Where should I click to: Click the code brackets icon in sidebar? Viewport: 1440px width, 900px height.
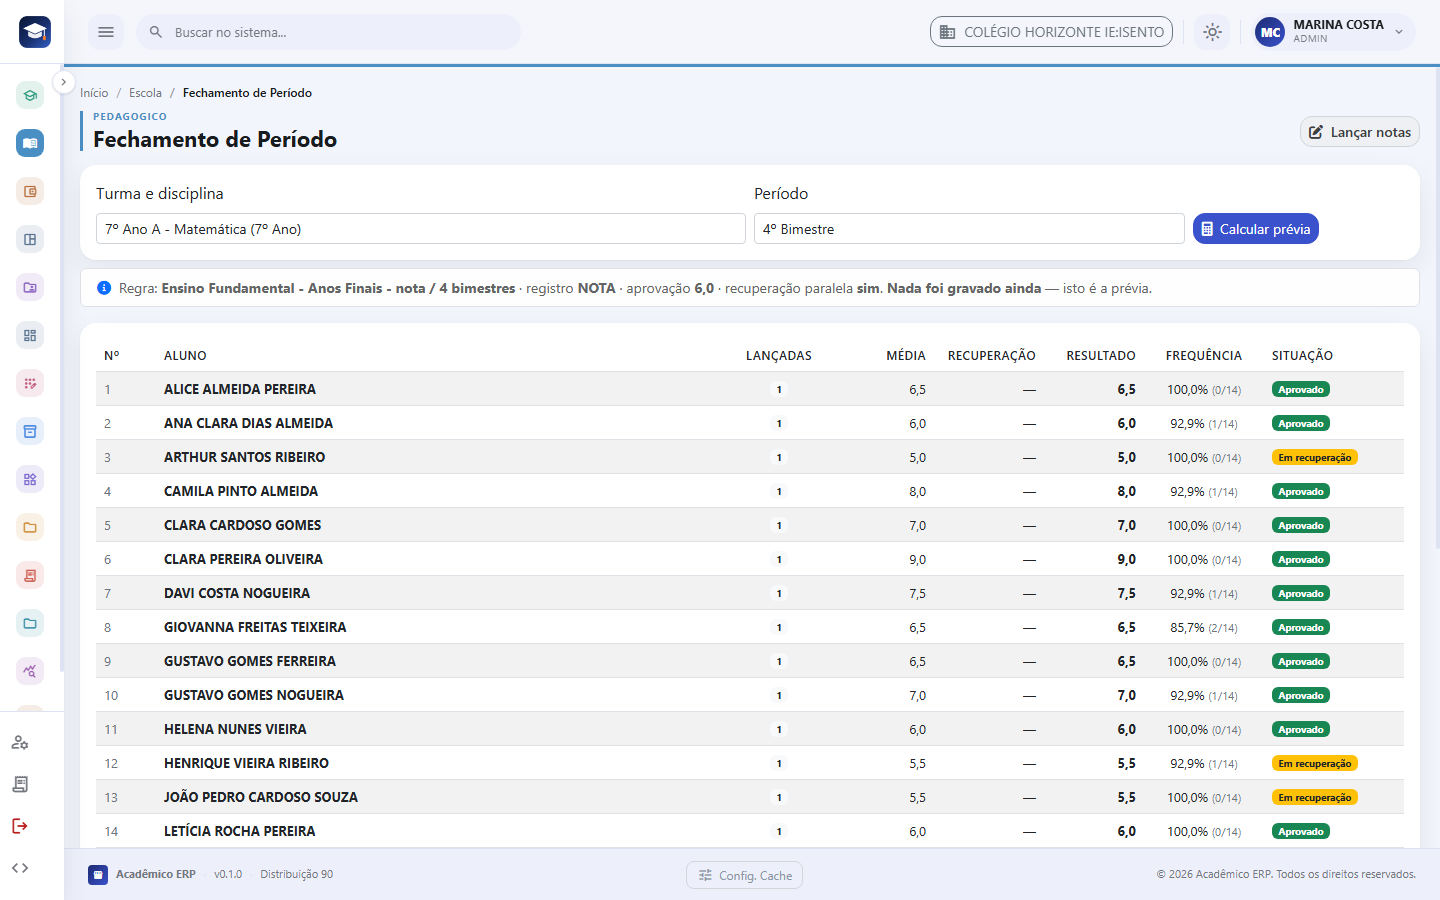20,868
